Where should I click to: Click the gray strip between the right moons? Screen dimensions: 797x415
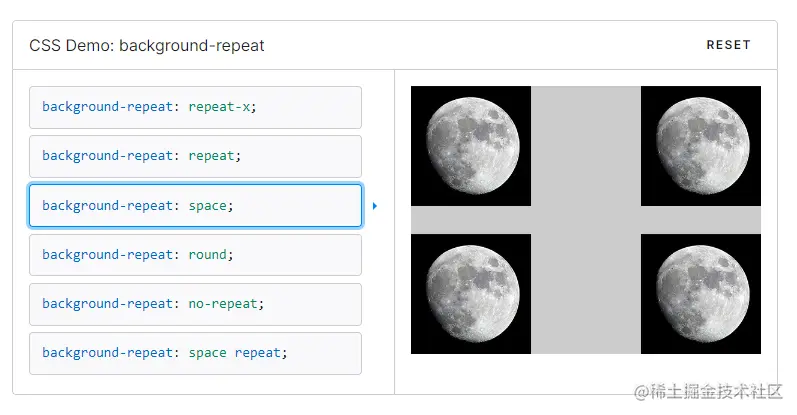point(701,220)
